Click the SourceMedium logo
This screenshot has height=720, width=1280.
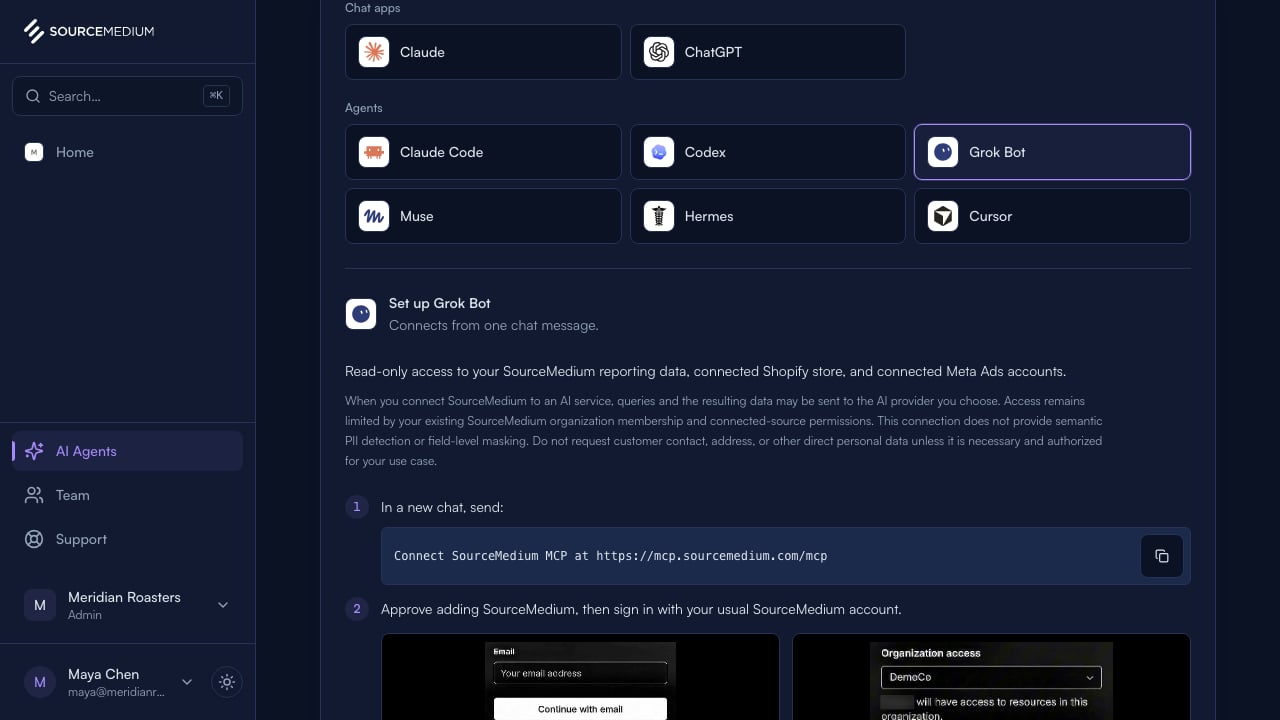click(x=89, y=31)
